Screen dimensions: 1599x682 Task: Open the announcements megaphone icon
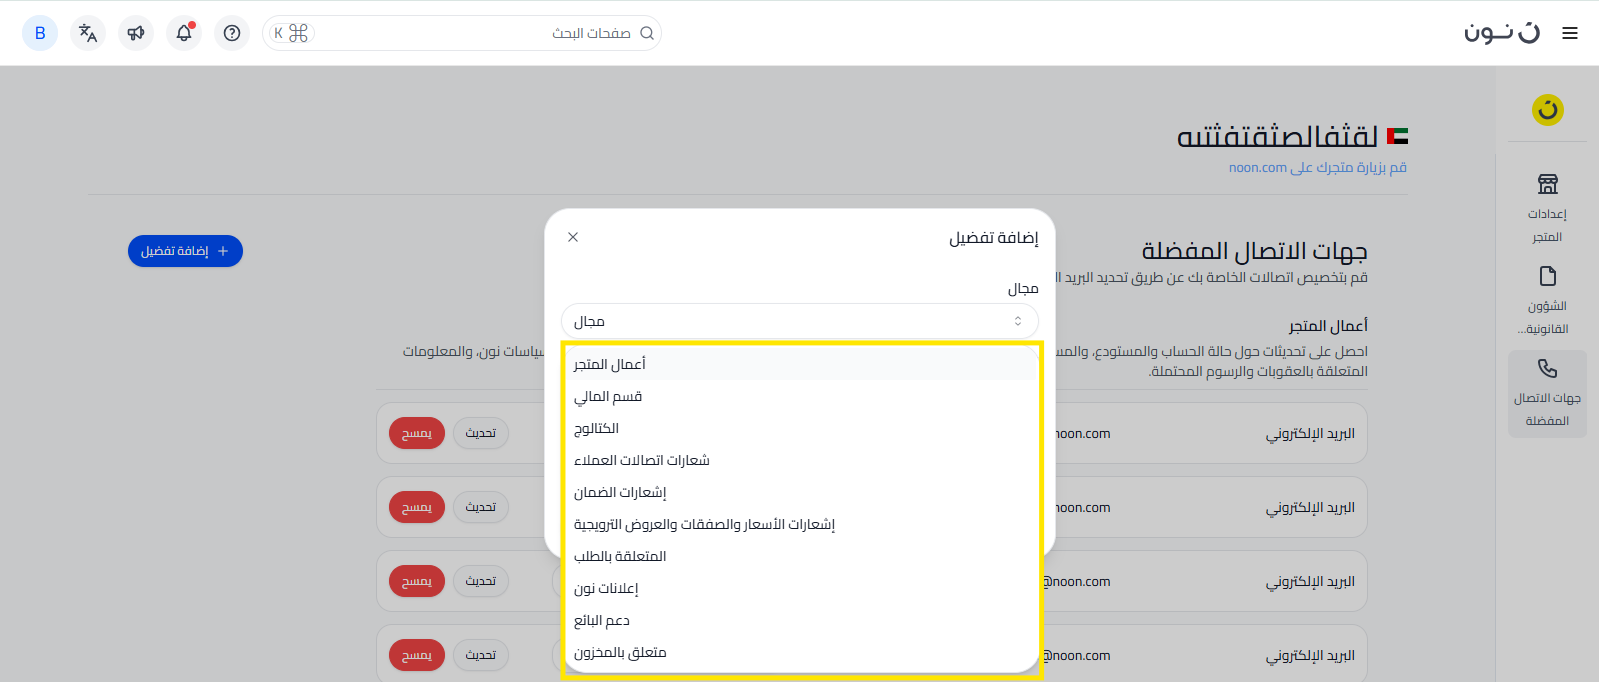[136, 33]
